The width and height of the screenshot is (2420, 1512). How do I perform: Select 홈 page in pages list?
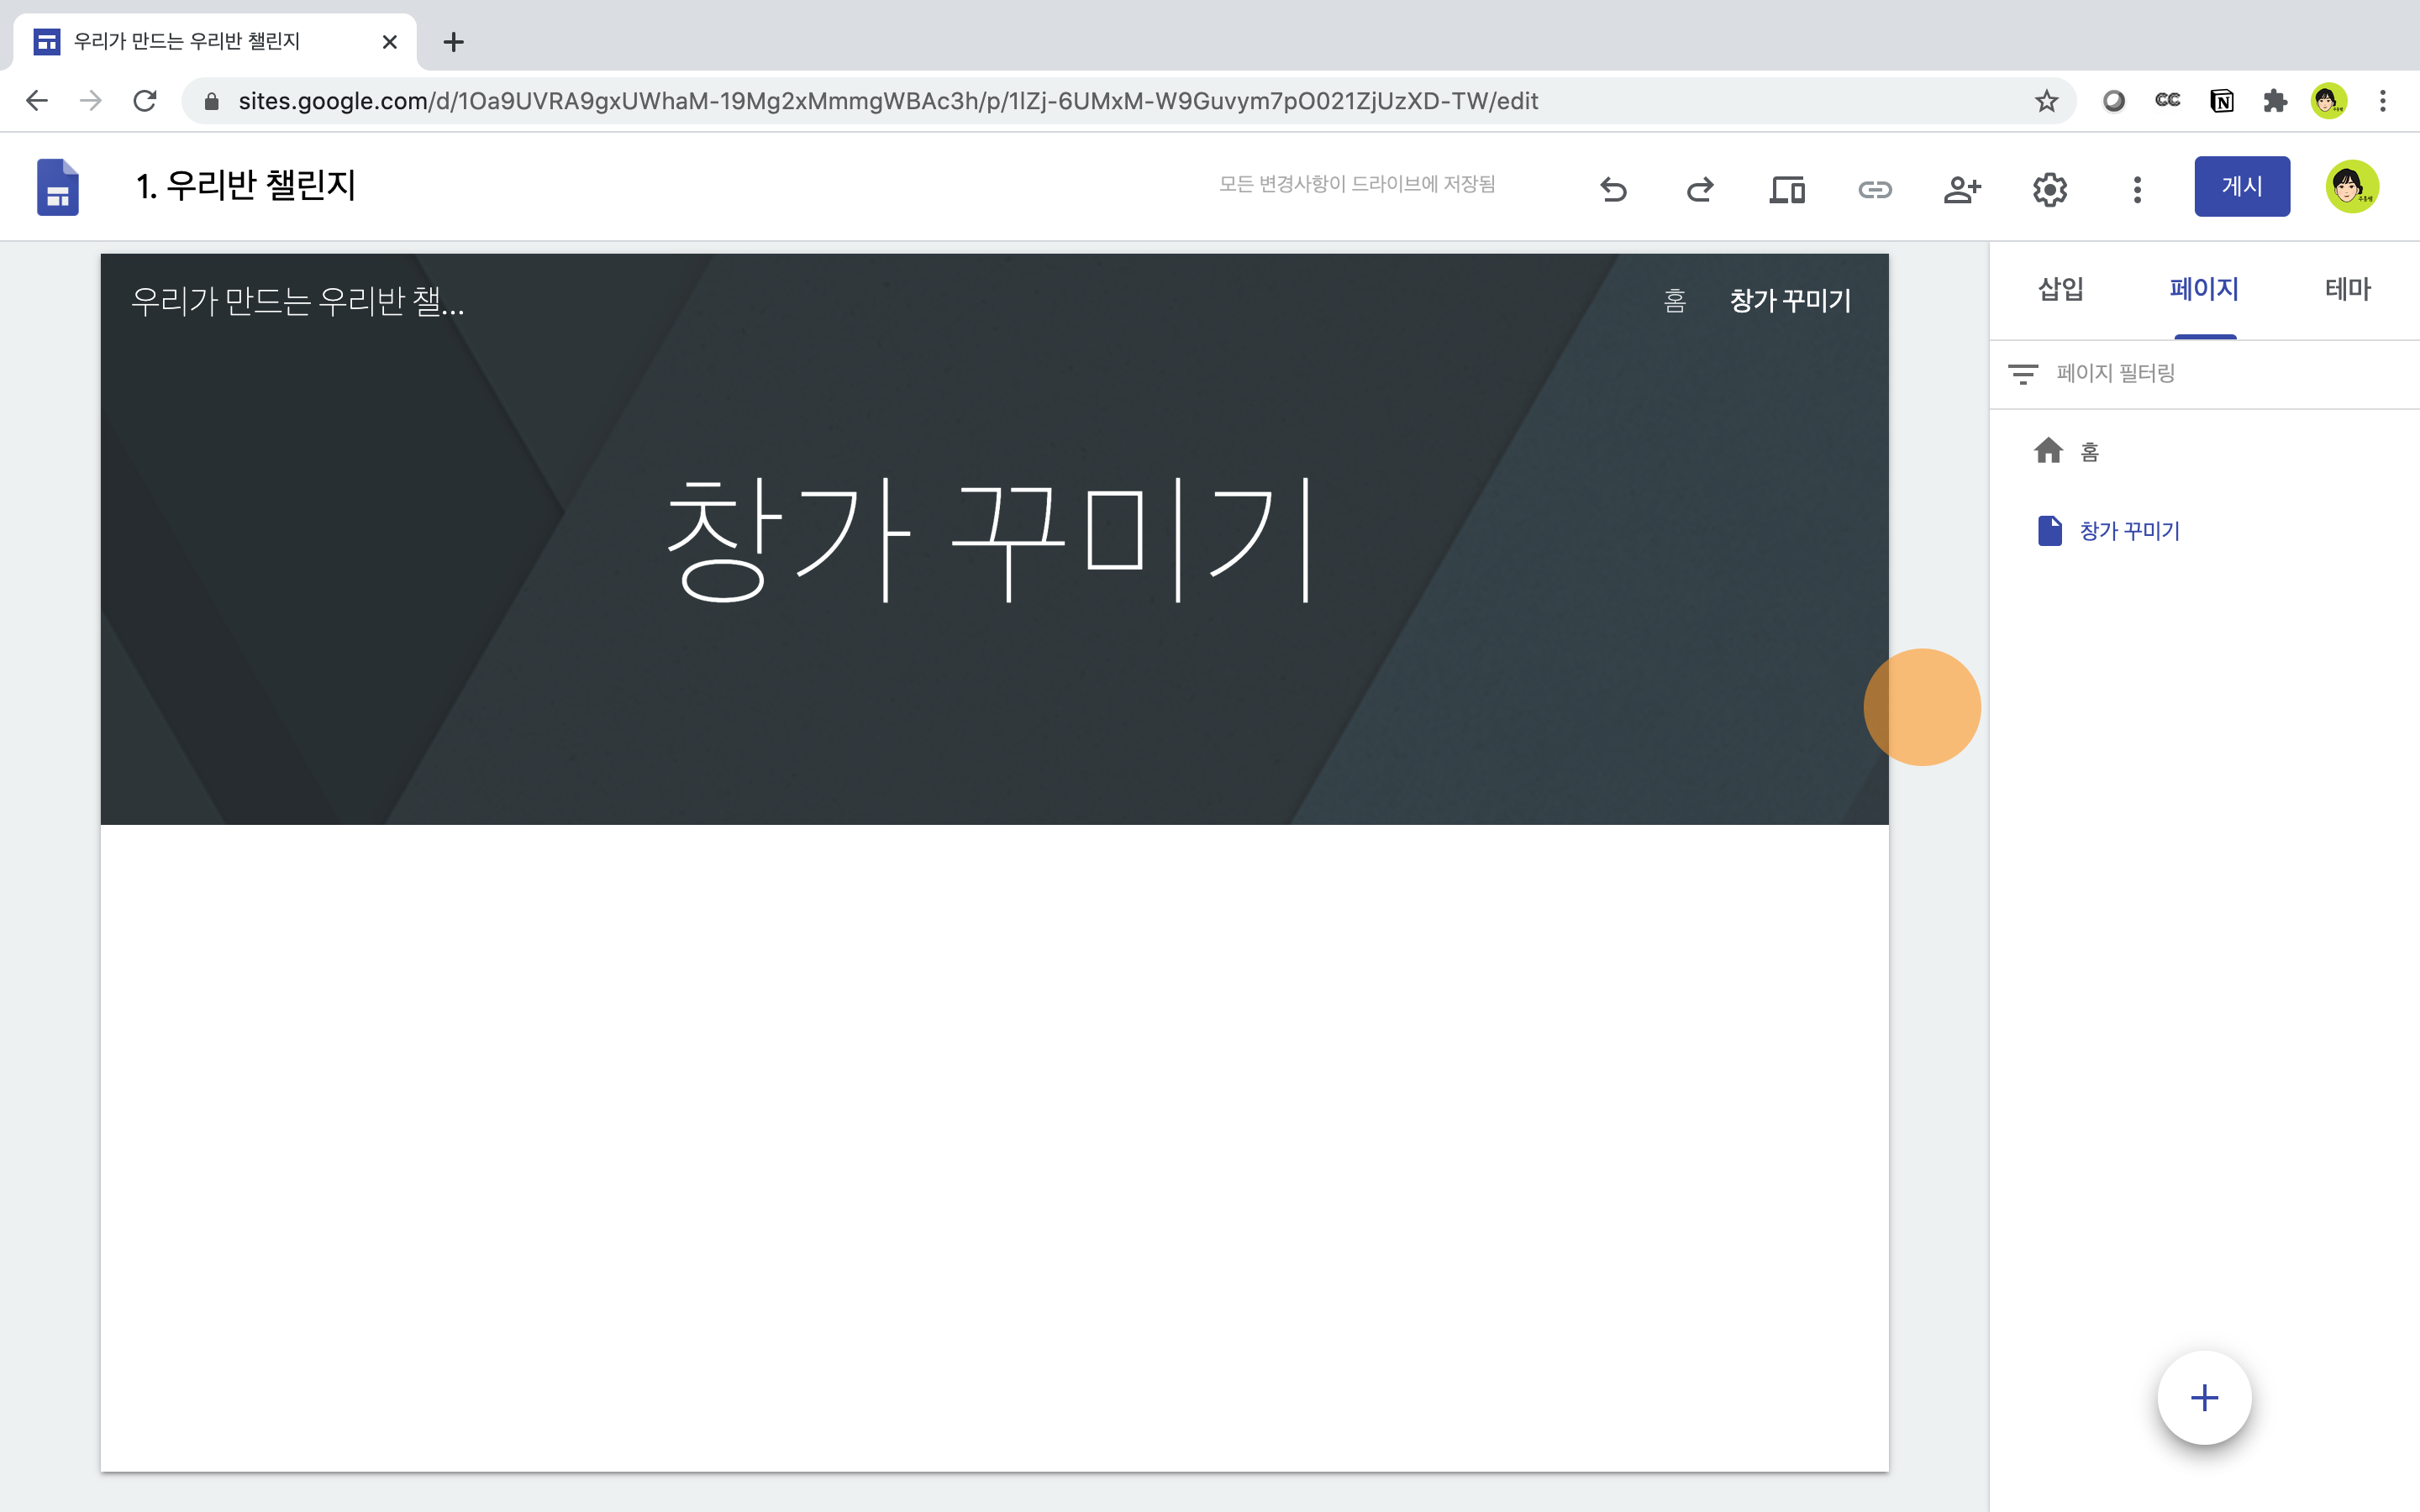point(2088,452)
